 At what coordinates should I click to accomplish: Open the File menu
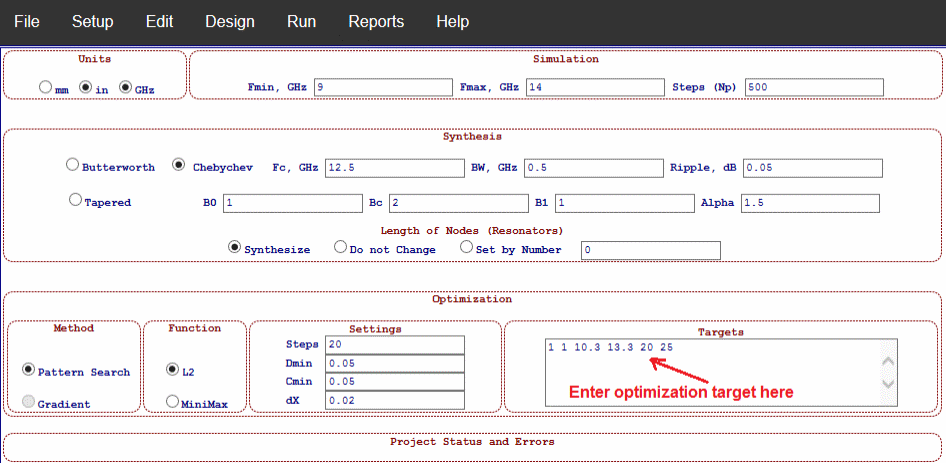point(27,21)
